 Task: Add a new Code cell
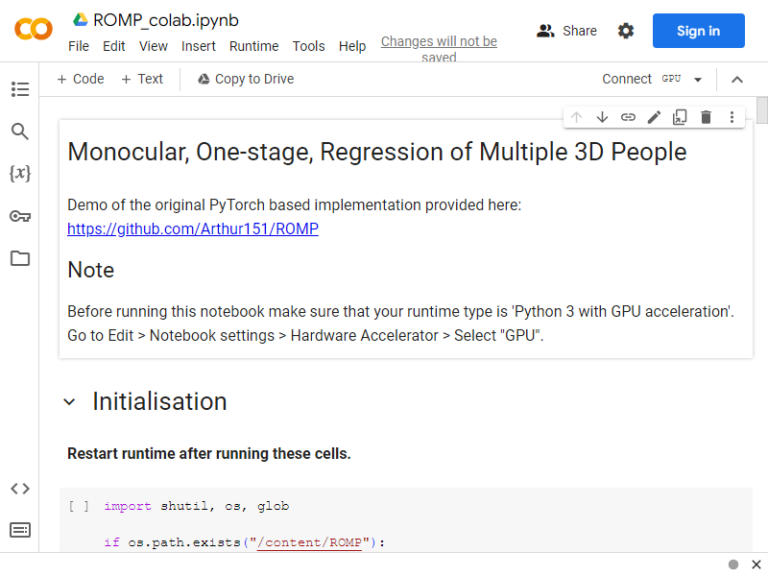80,79
